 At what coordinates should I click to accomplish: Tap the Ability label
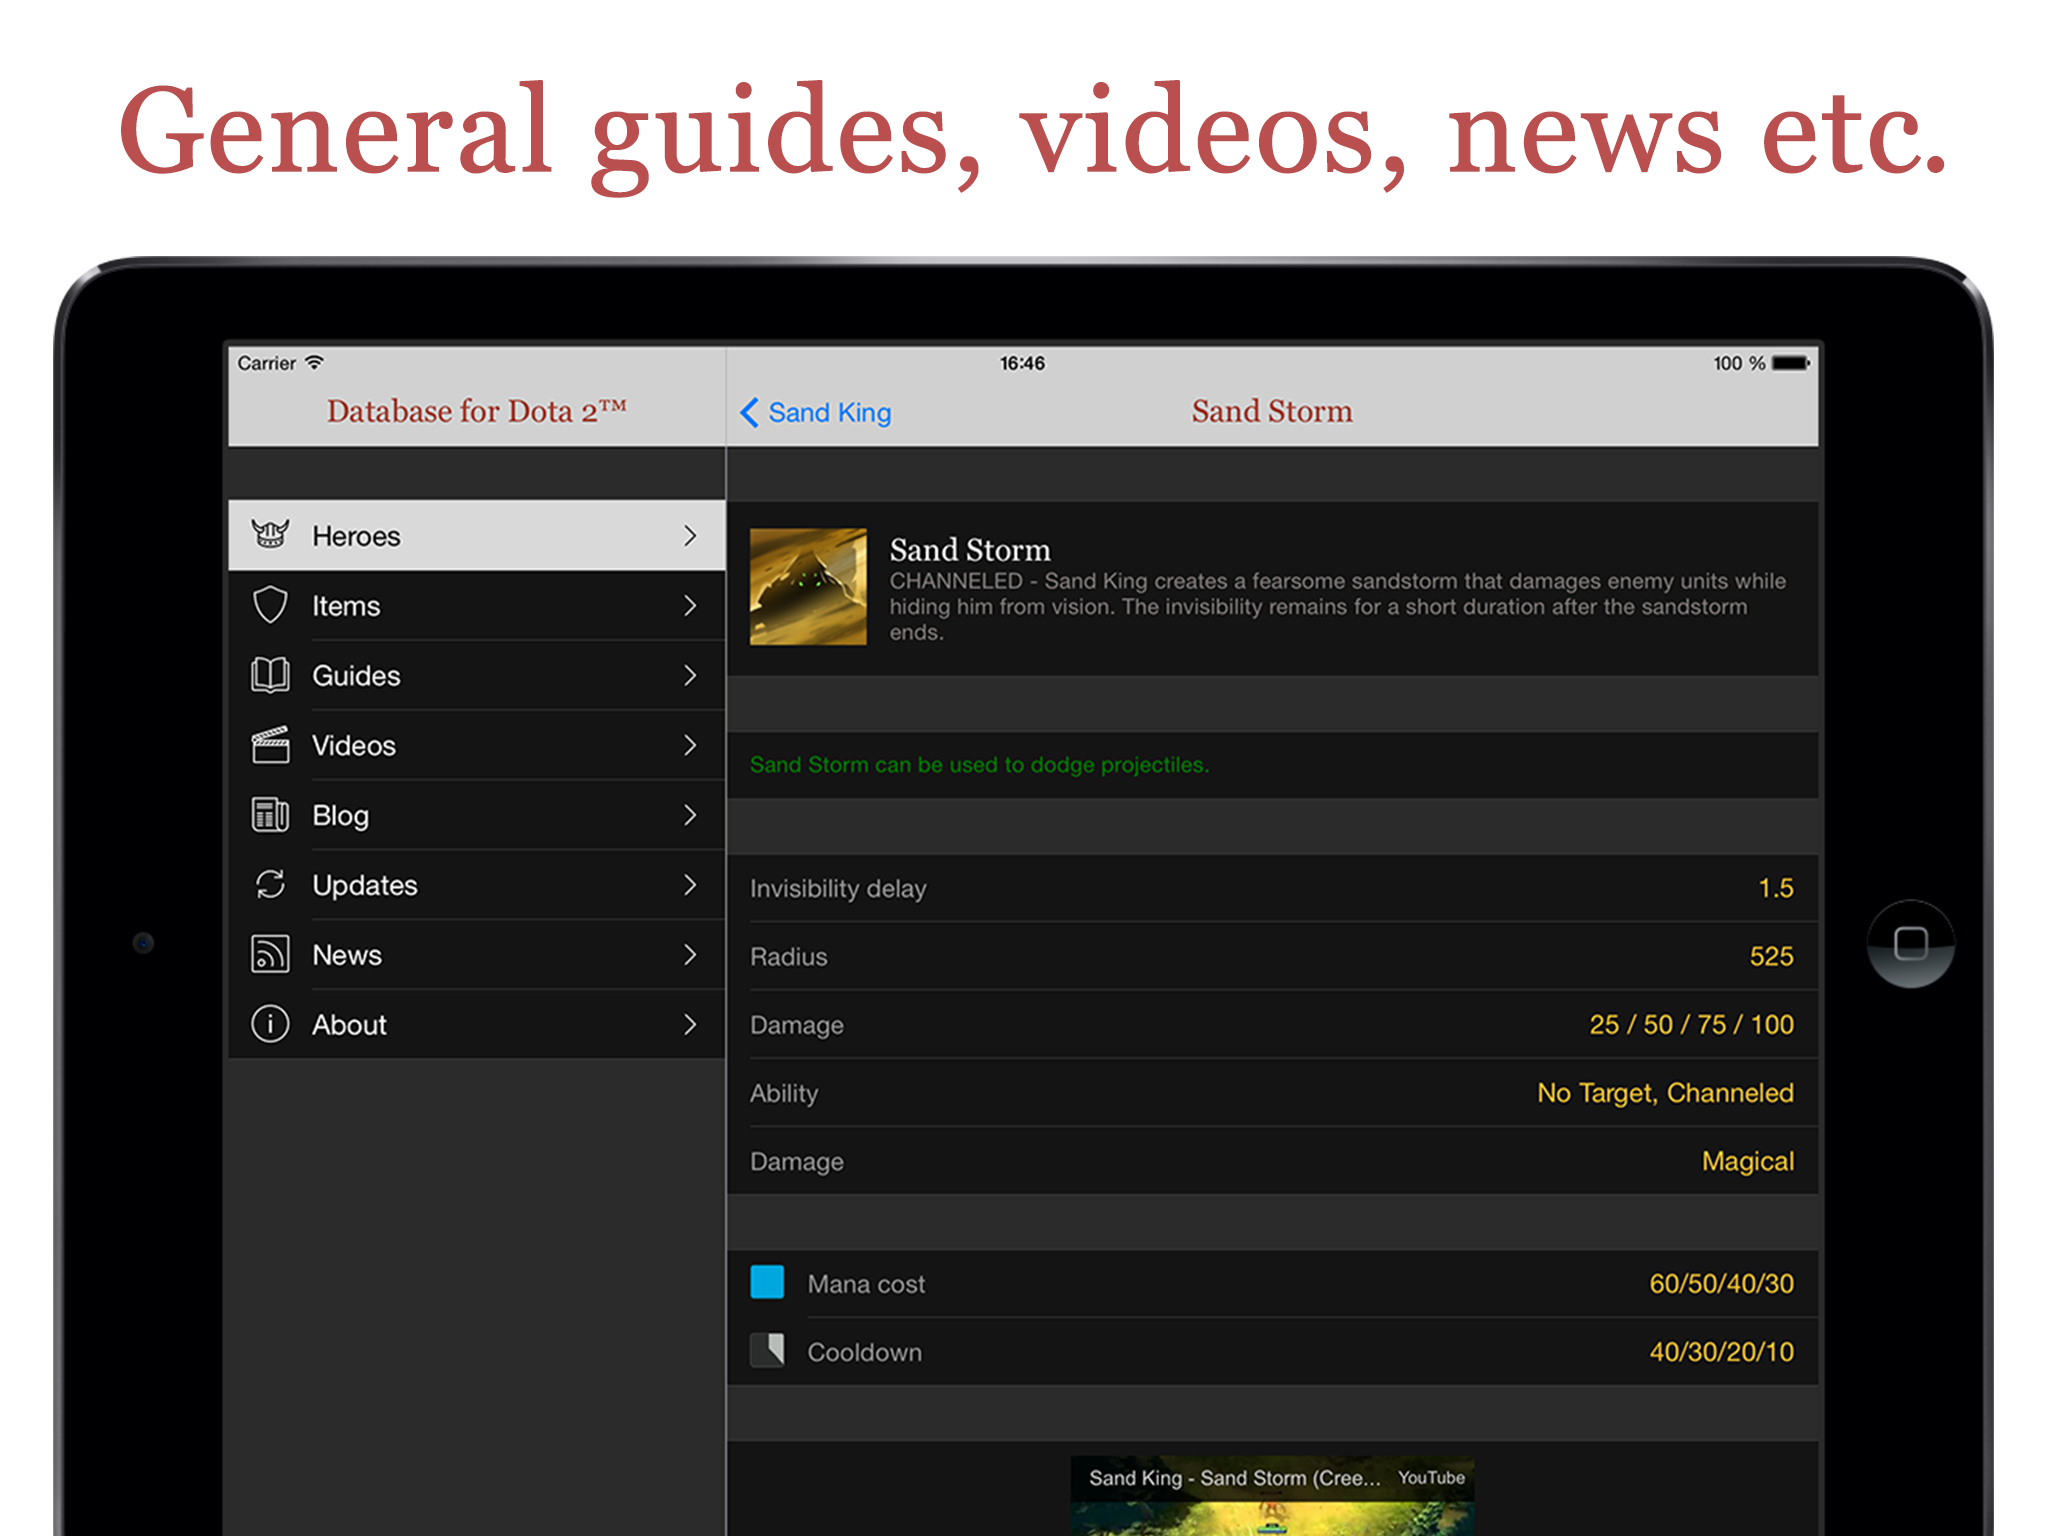point(784,1093)
